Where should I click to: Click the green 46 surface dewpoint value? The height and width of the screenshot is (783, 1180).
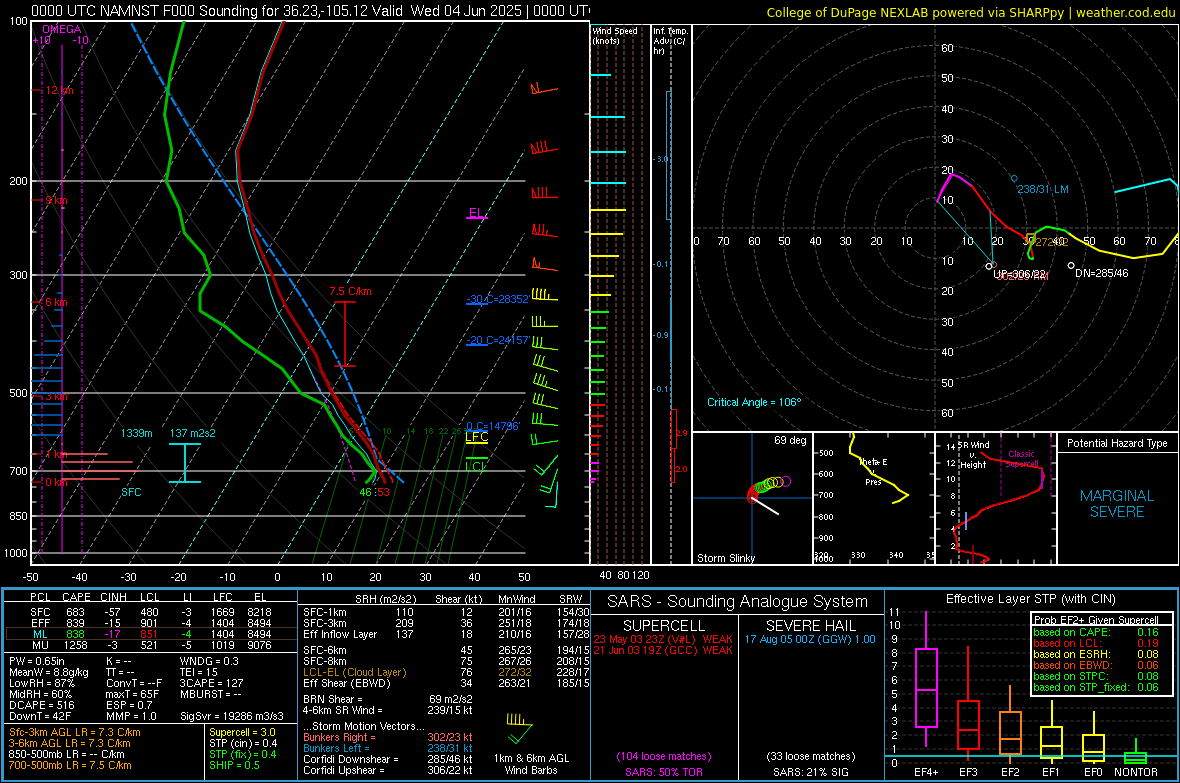point(366,492)
